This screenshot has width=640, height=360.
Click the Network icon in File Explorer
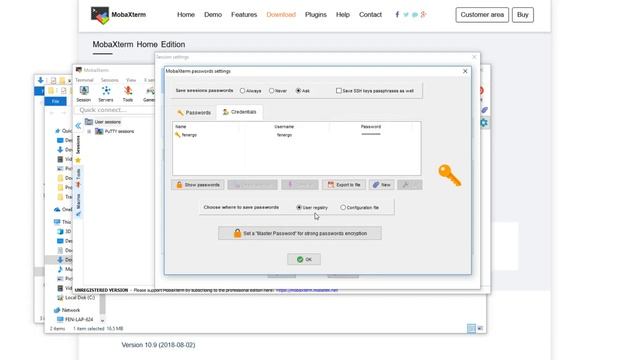(57, 310)
